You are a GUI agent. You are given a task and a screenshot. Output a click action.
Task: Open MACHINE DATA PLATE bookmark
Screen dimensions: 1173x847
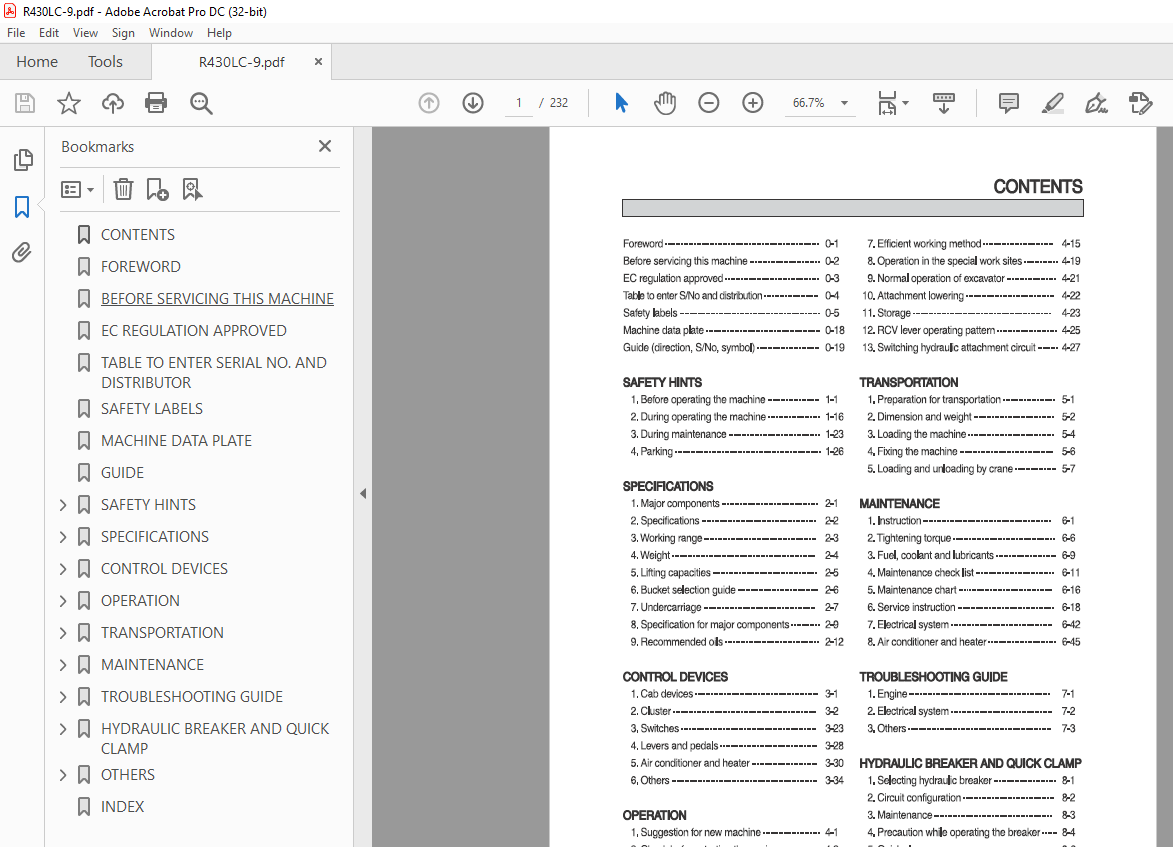(x=177, y=441)
